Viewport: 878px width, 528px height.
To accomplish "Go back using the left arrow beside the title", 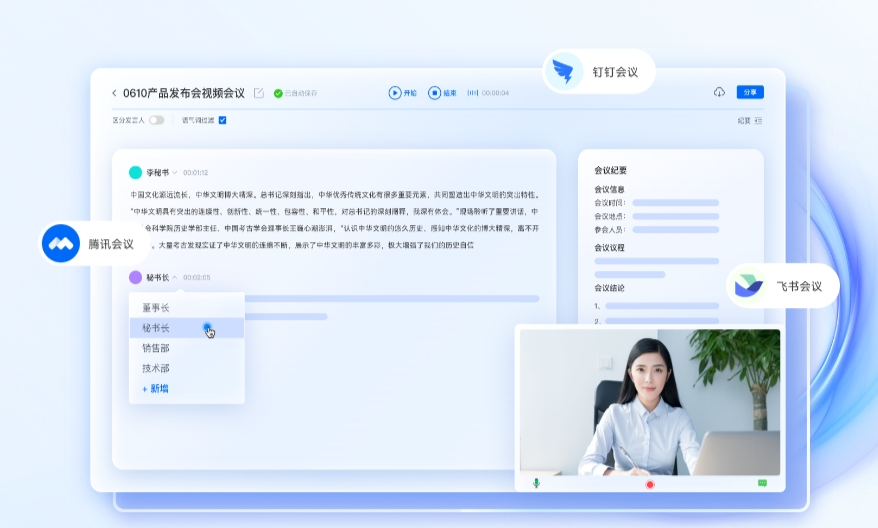I will coord(114,93).
